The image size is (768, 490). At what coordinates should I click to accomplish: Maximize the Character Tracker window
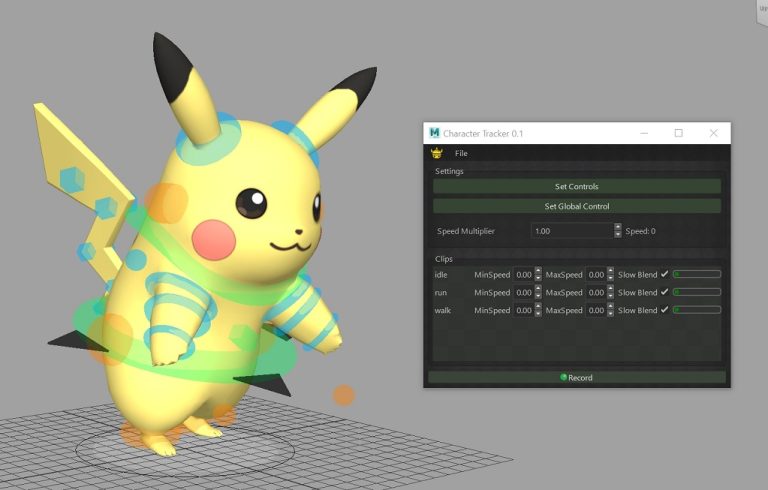tap(678, 133)
